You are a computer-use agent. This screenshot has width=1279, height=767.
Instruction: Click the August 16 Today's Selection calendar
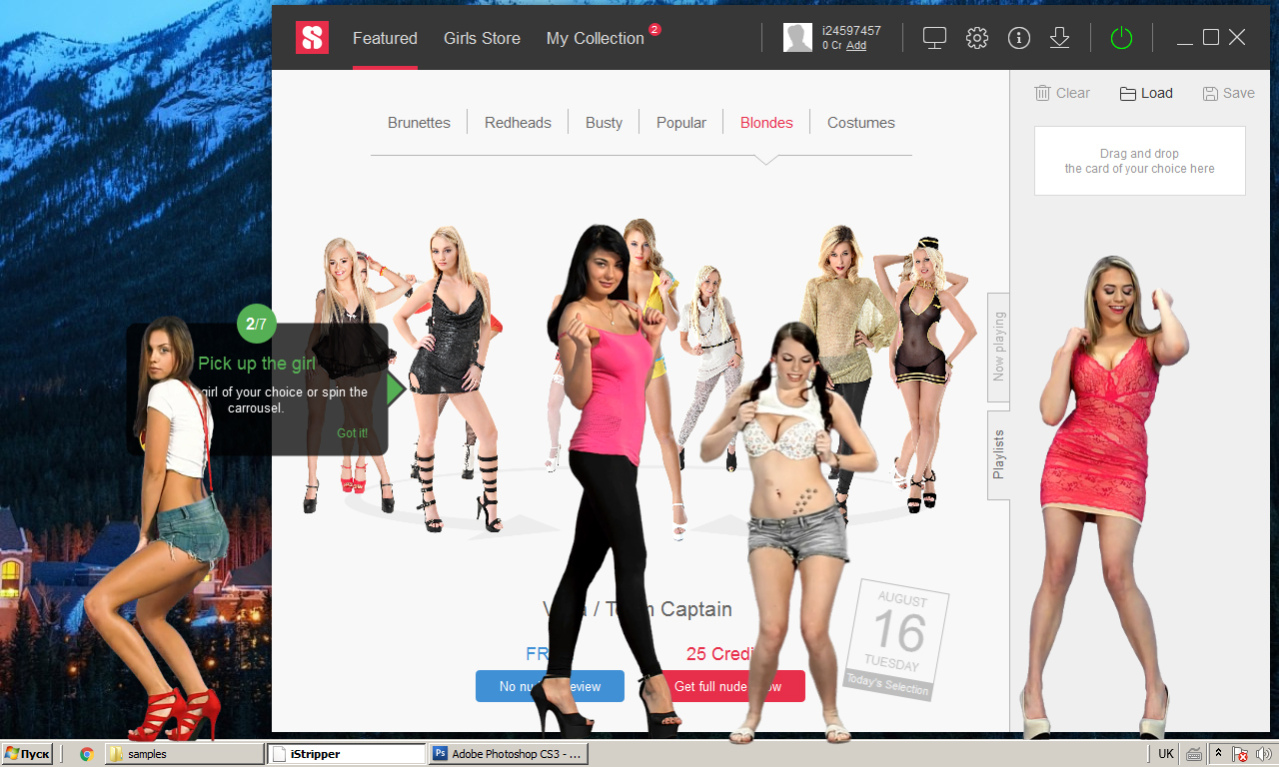(x=896, y=638)
